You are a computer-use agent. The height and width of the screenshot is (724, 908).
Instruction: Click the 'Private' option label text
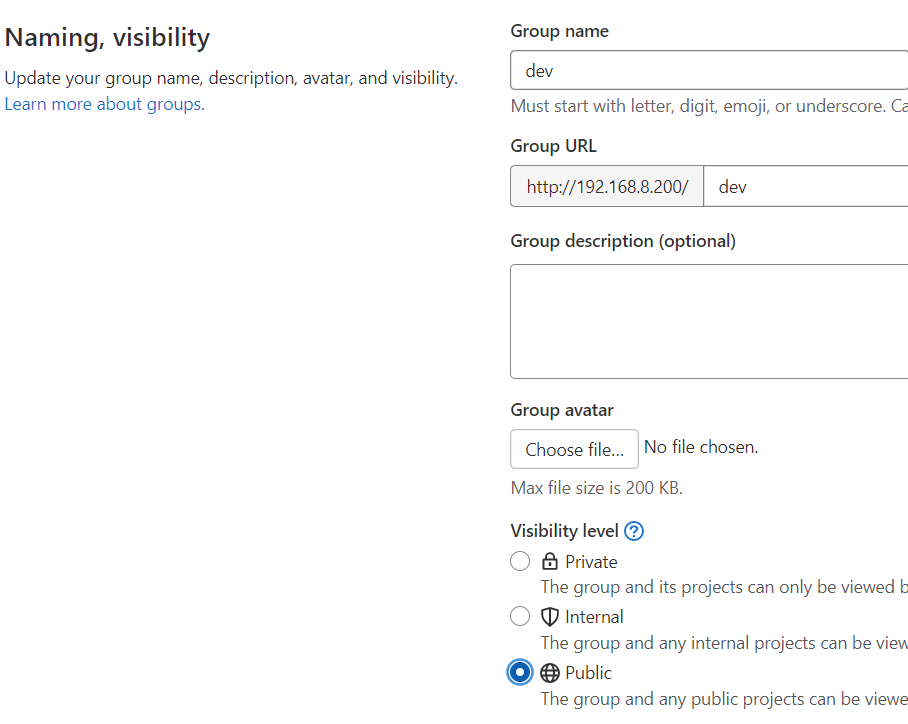pos(591,562)
